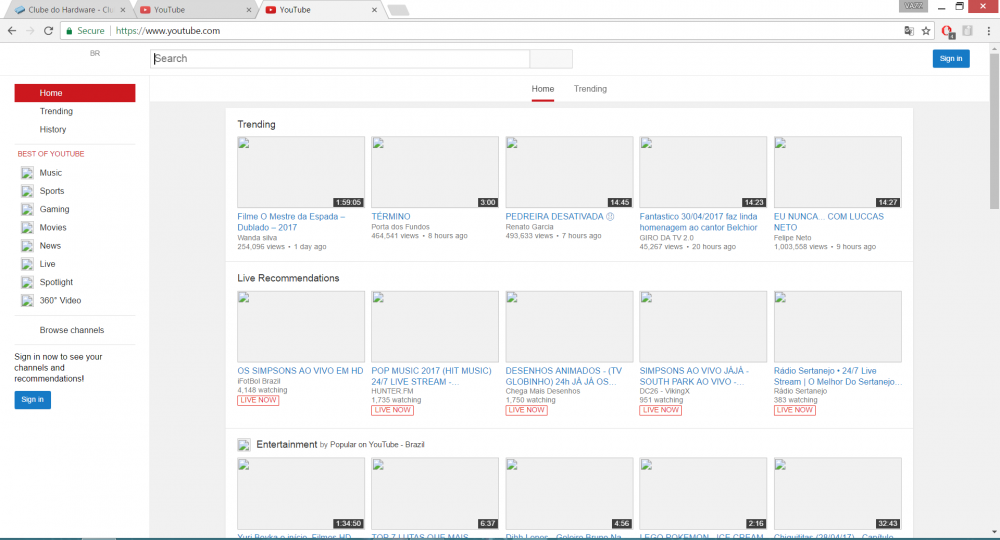Click the address bar URL

tap(168, 31)
